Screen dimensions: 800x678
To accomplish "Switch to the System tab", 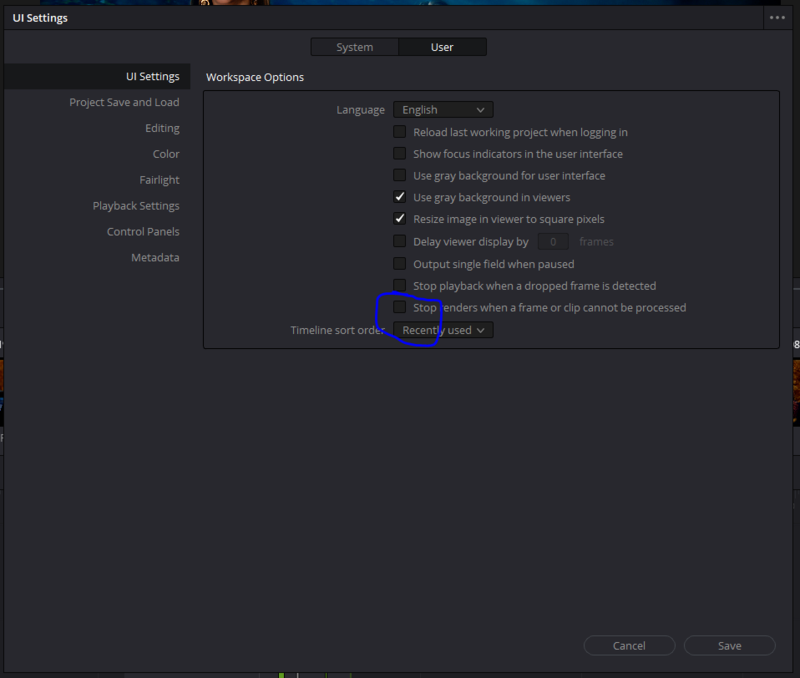I will pyautogui.click(x=354, y=47).
